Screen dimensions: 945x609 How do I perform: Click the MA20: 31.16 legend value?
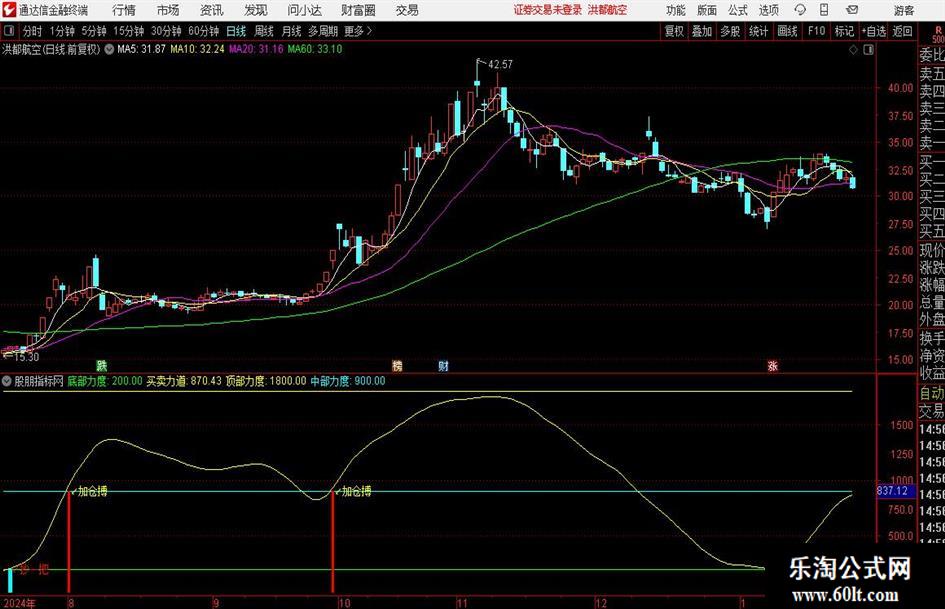click(256, 49)
